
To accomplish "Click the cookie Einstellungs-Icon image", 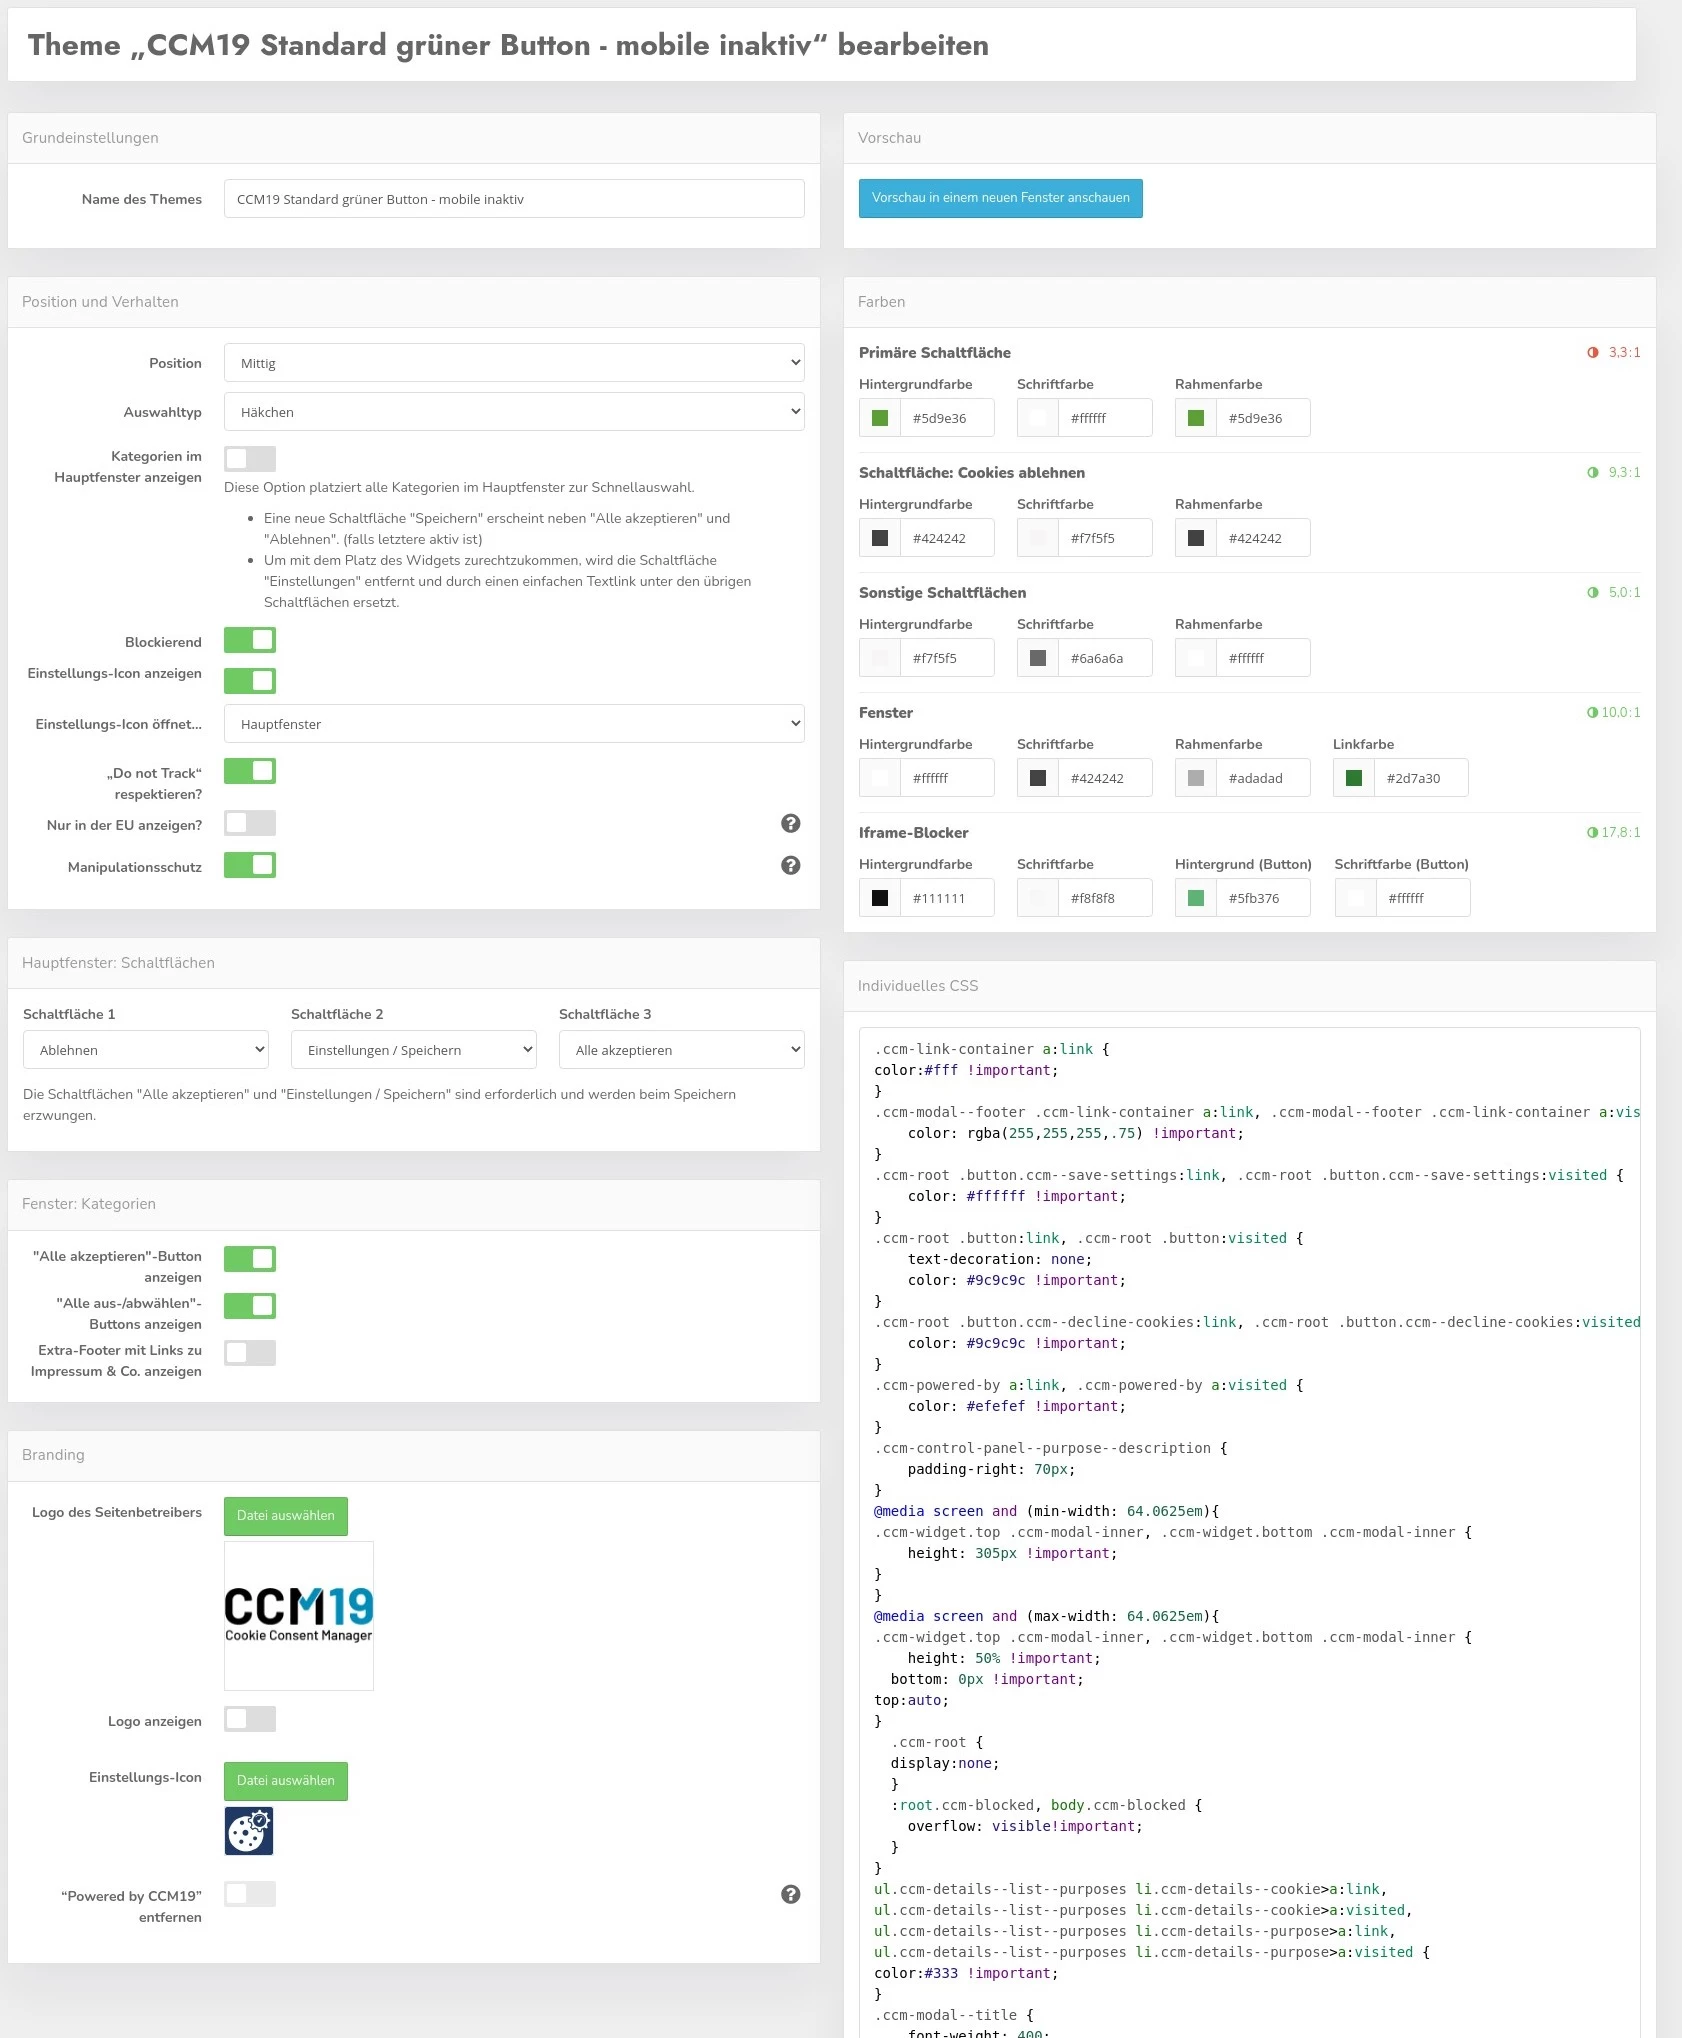I will [x=249, y=1831].
